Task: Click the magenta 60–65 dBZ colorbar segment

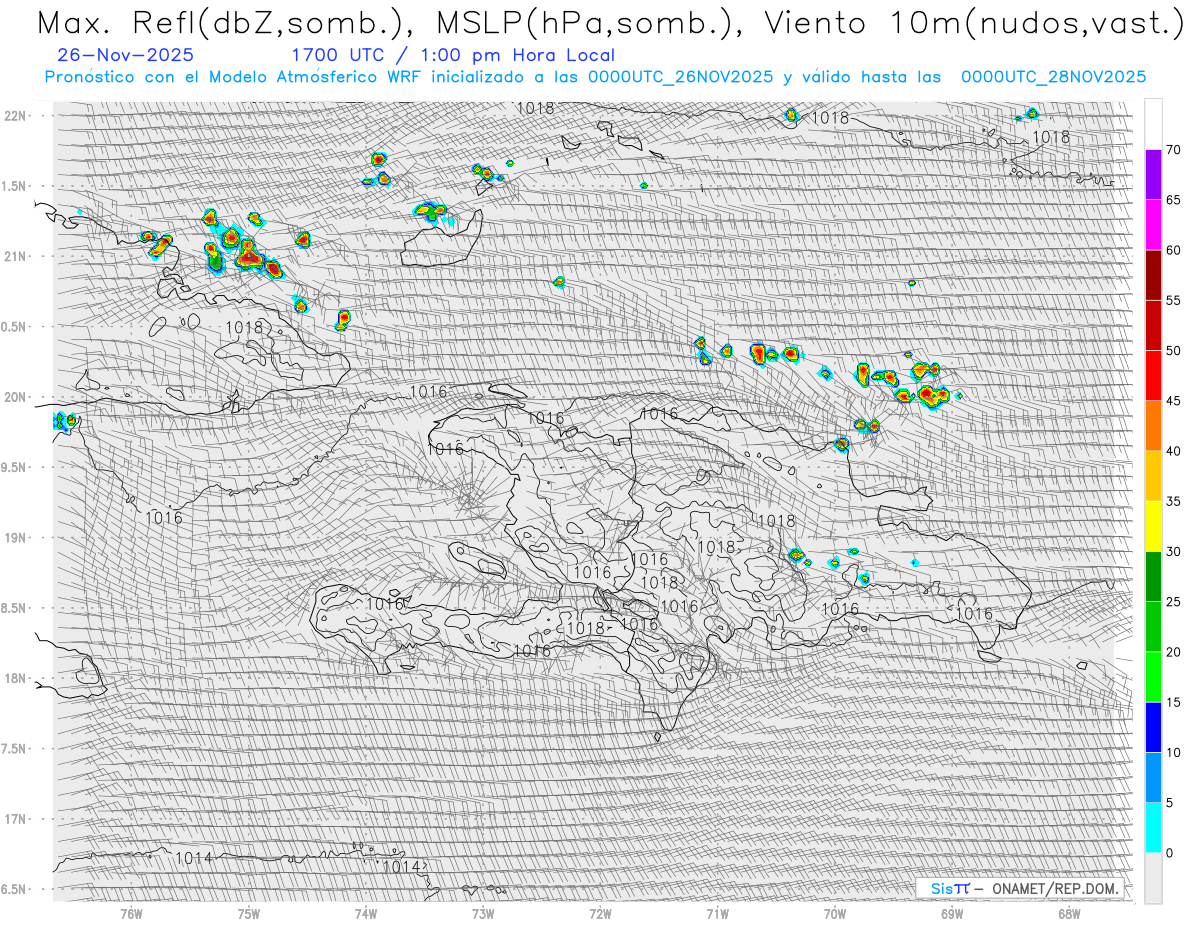Action: pos(1153,225)
